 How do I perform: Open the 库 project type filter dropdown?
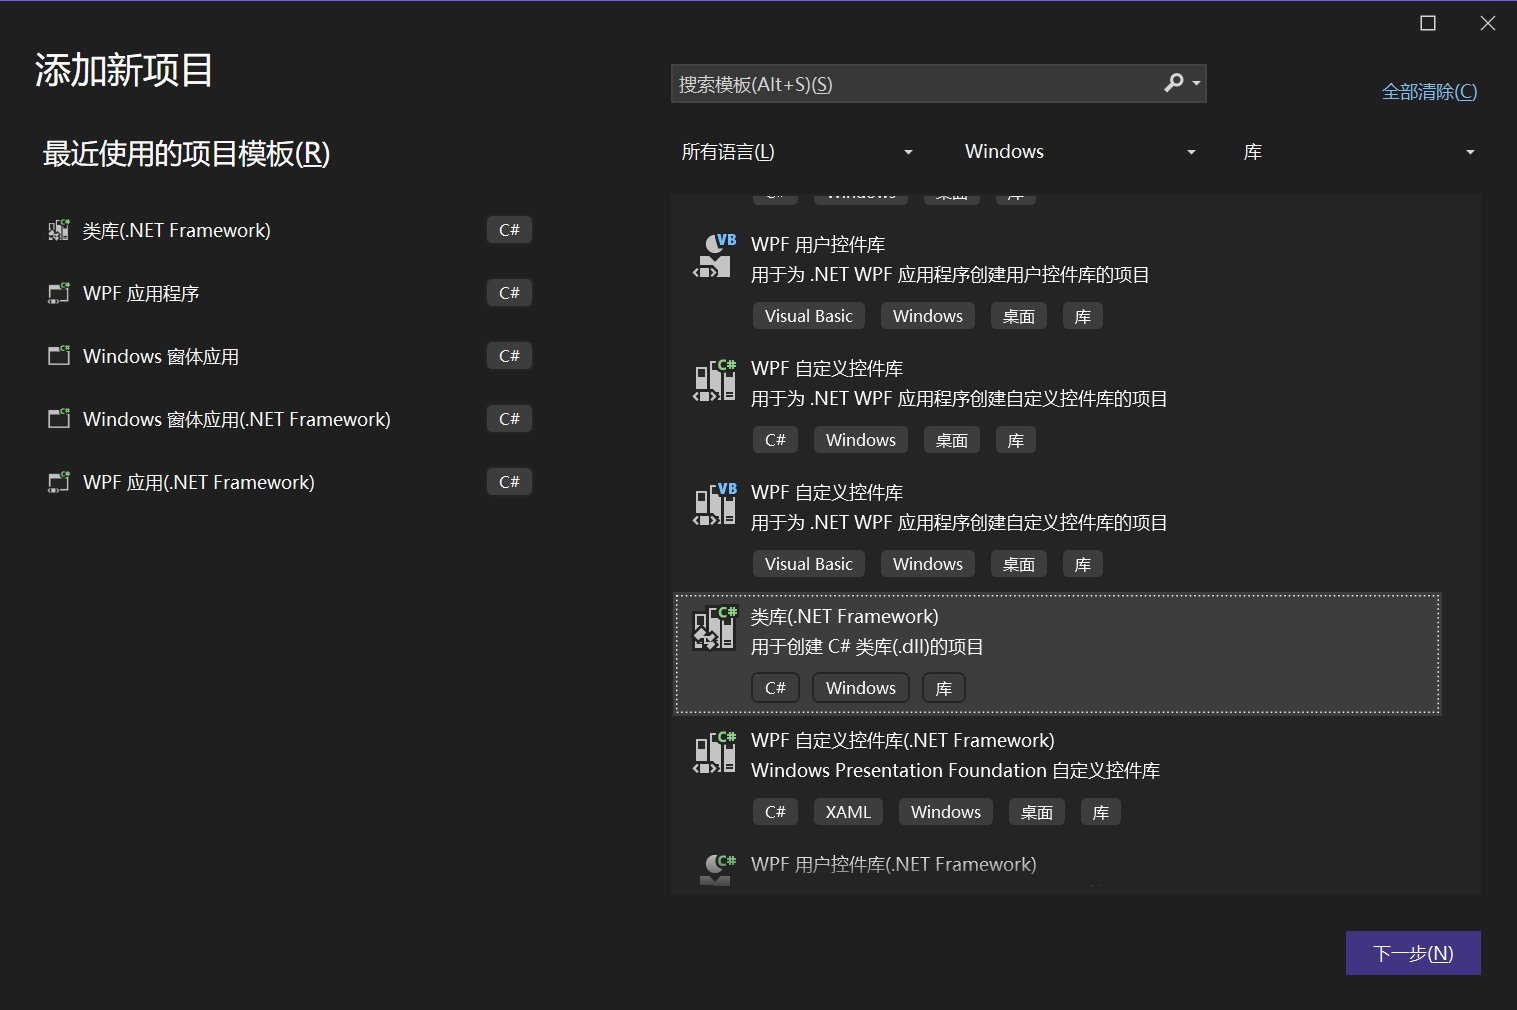point(1358,152)
